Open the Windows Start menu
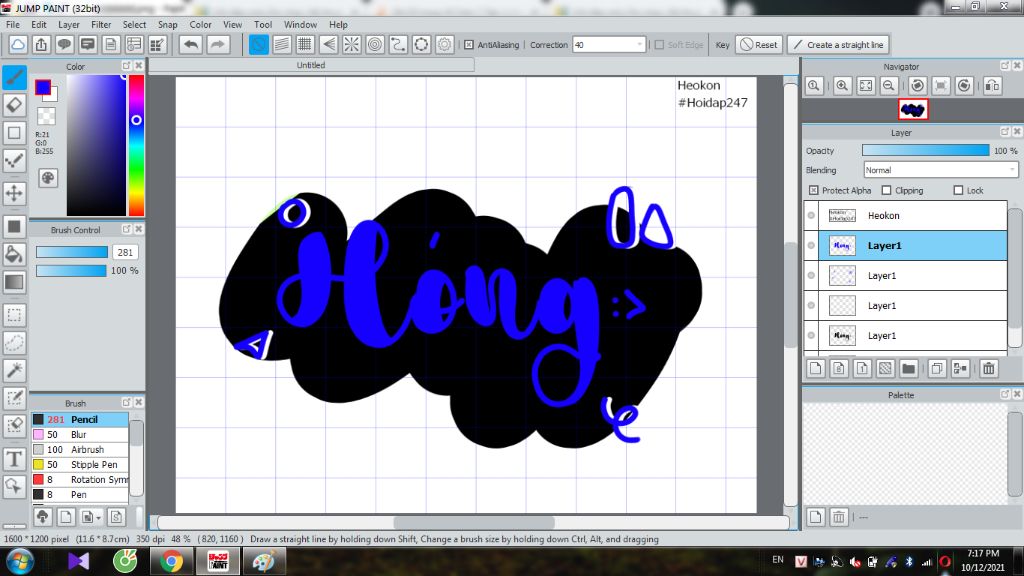The width and height of the screenshot is (1024, 576). pos(20,562)
